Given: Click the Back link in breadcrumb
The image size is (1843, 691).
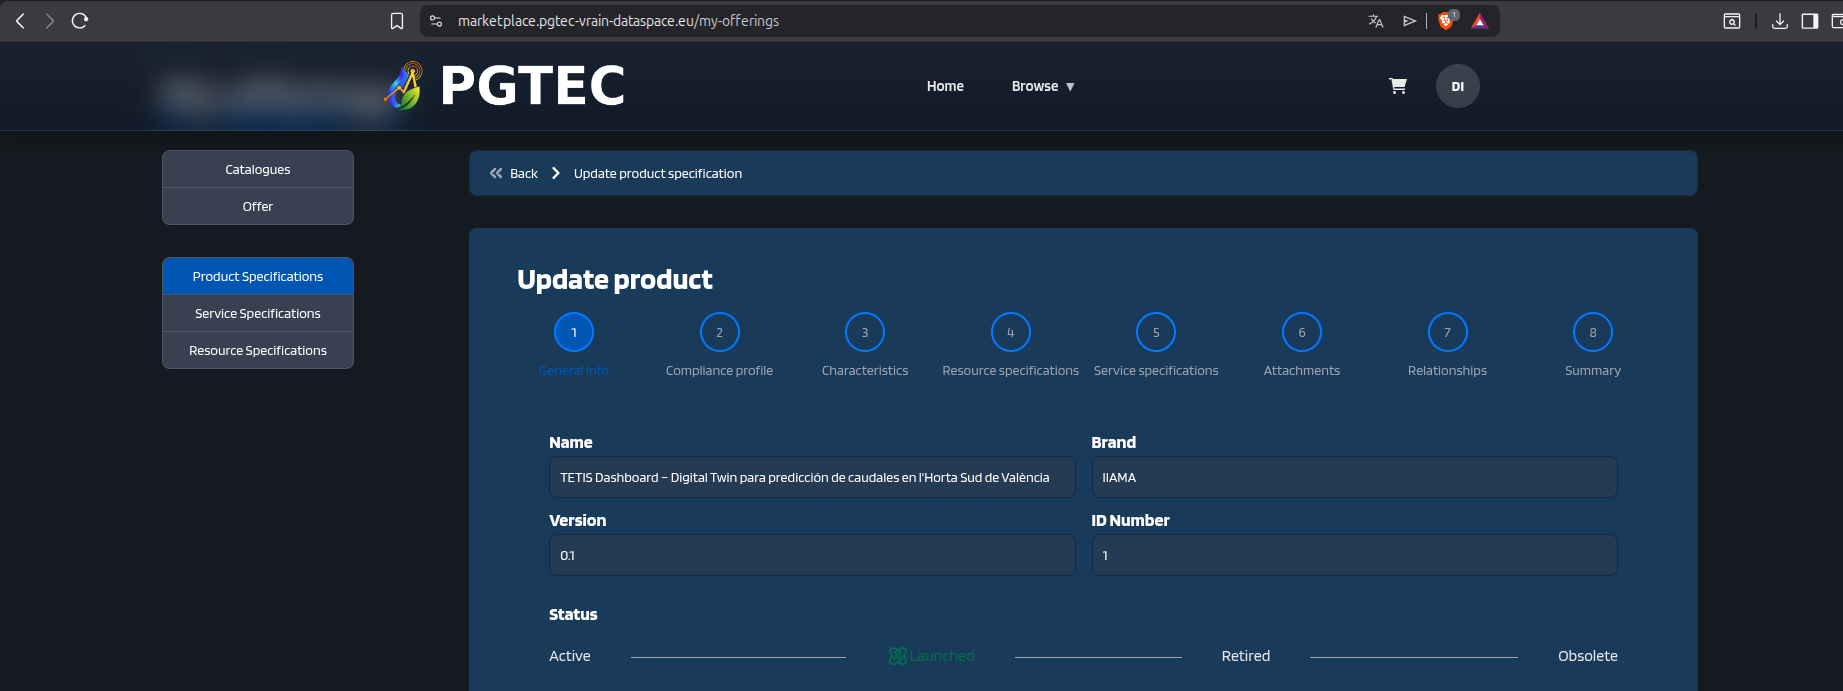Looking at the screenshot, I should coord(524,173).
